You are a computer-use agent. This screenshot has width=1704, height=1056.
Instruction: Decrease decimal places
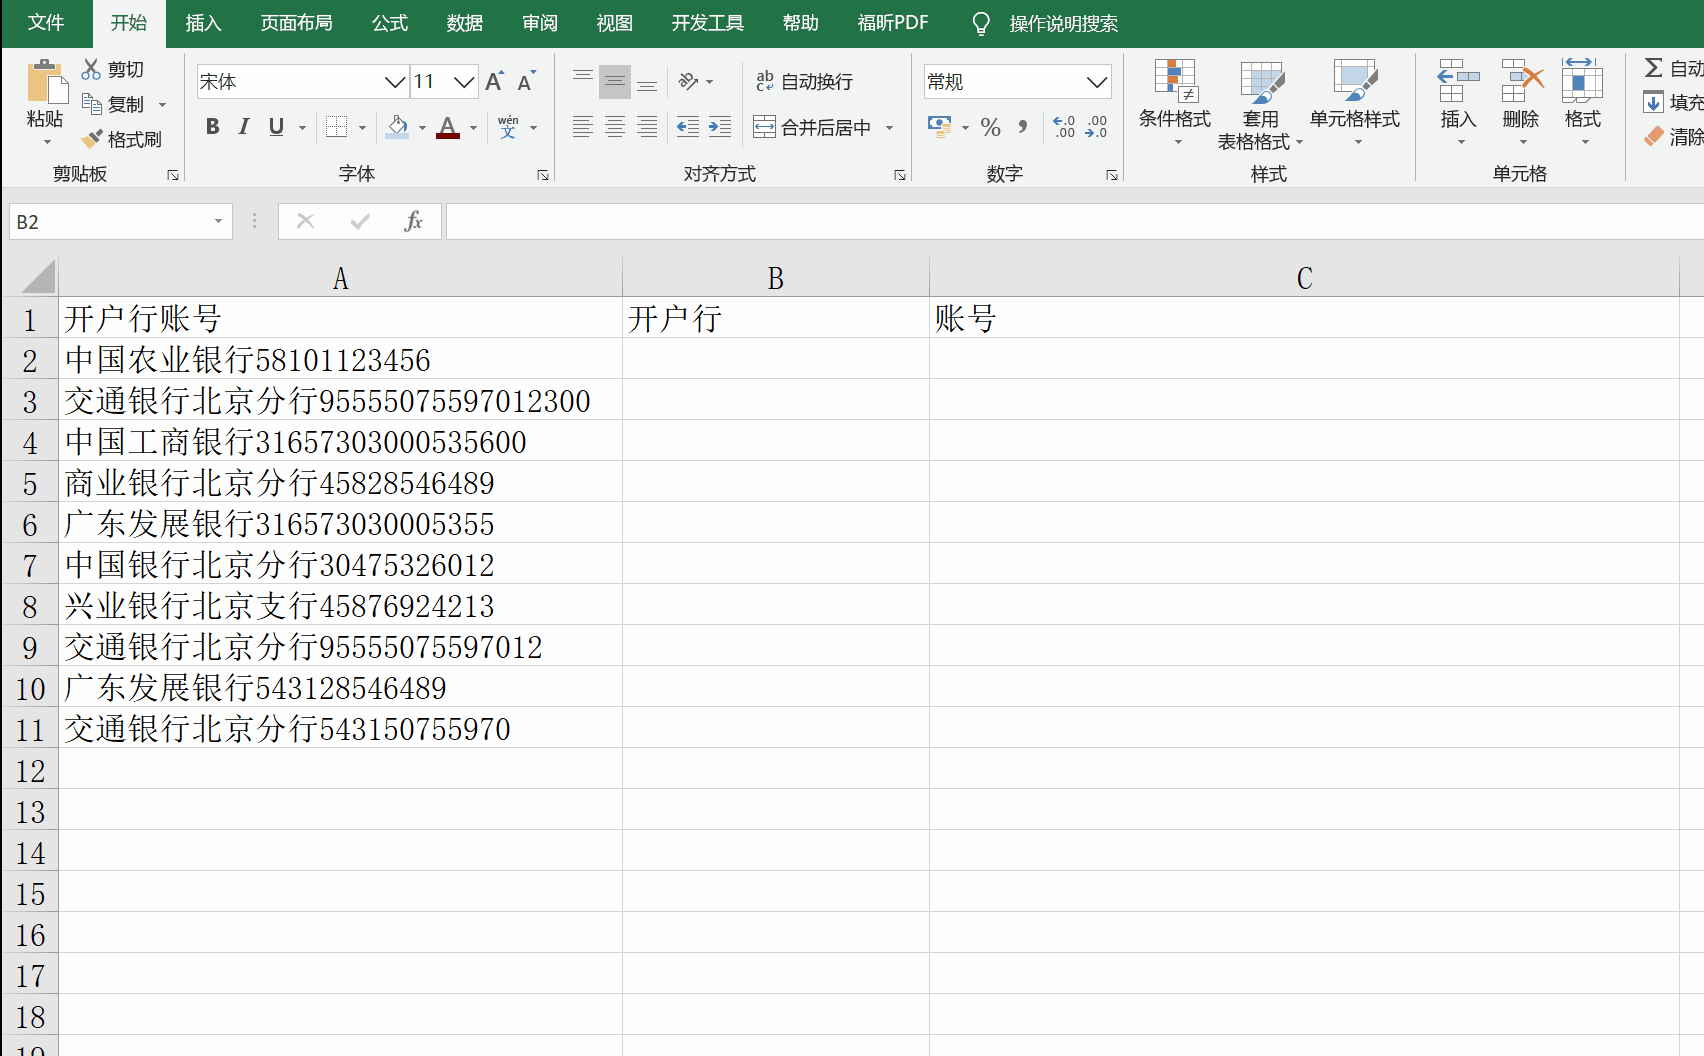coord(1096,127)
